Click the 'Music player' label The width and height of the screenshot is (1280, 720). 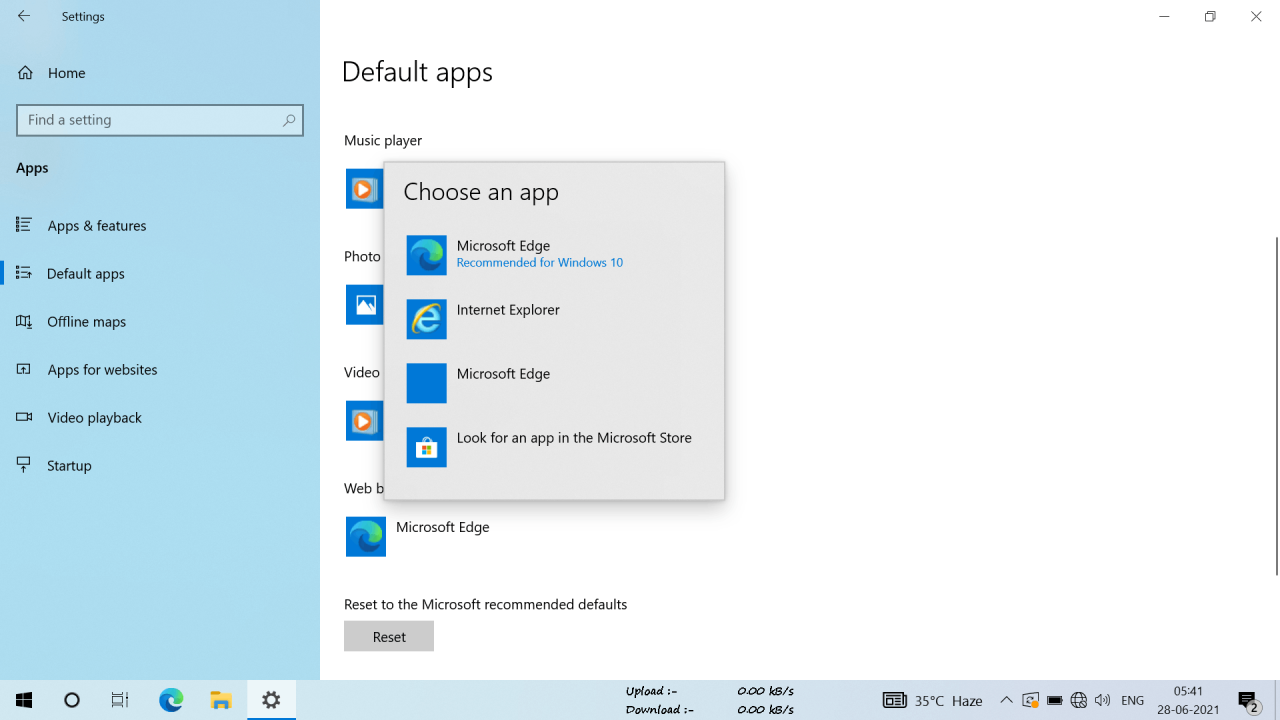coord(383,141)
